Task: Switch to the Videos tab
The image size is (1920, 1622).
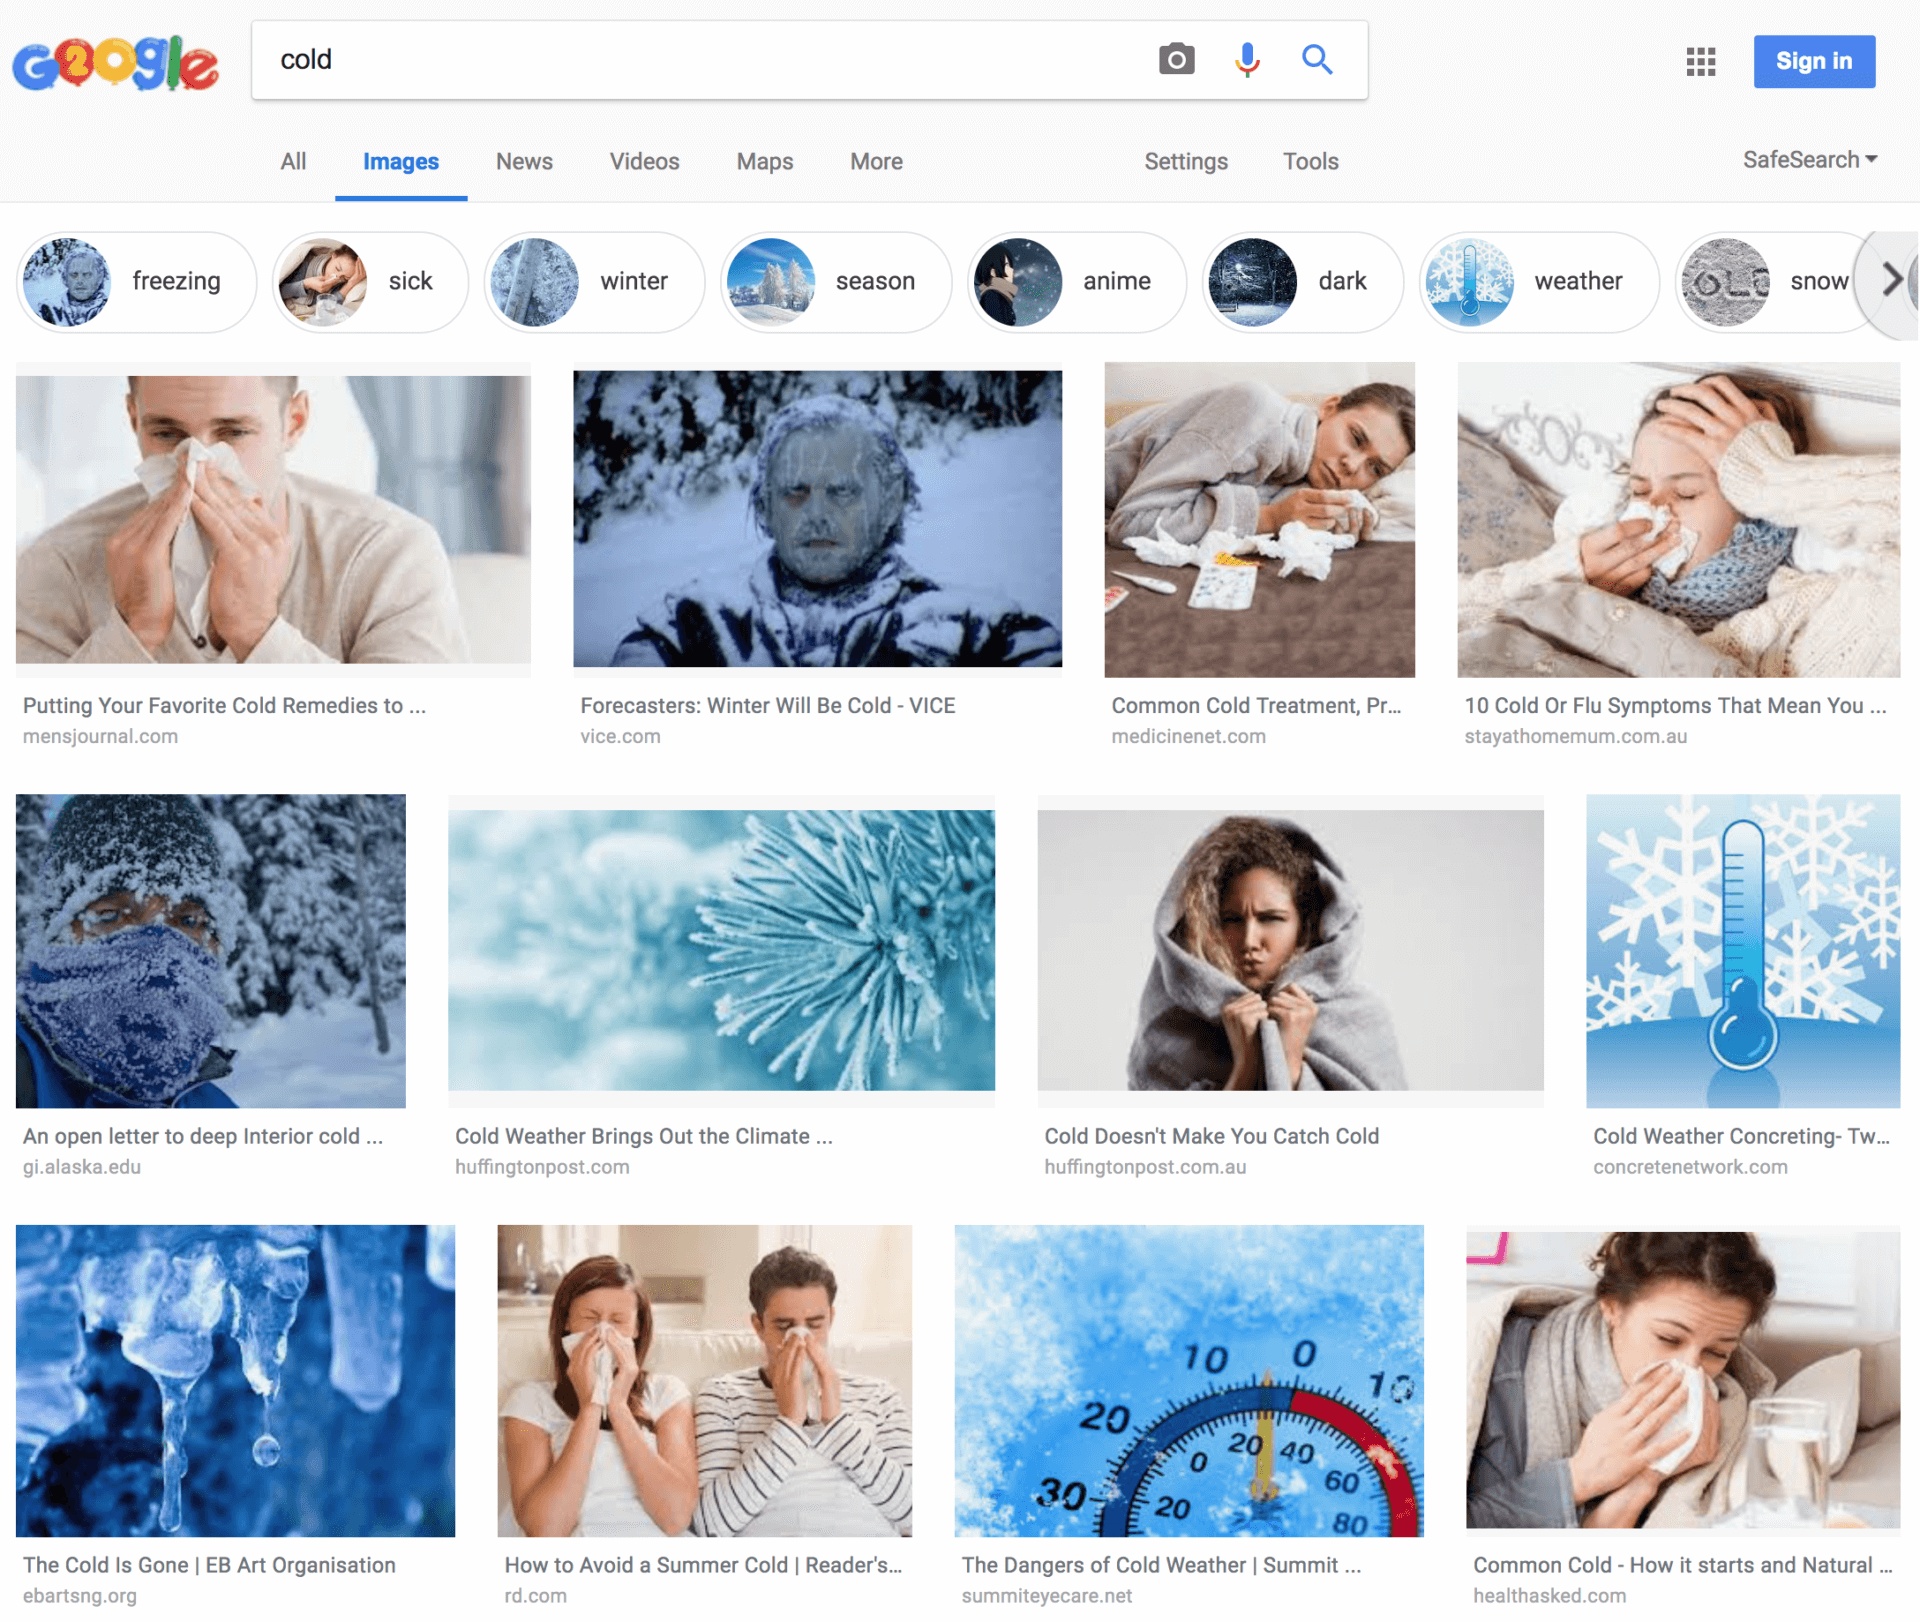Action: pyautogui.click(x=644, y=161)
